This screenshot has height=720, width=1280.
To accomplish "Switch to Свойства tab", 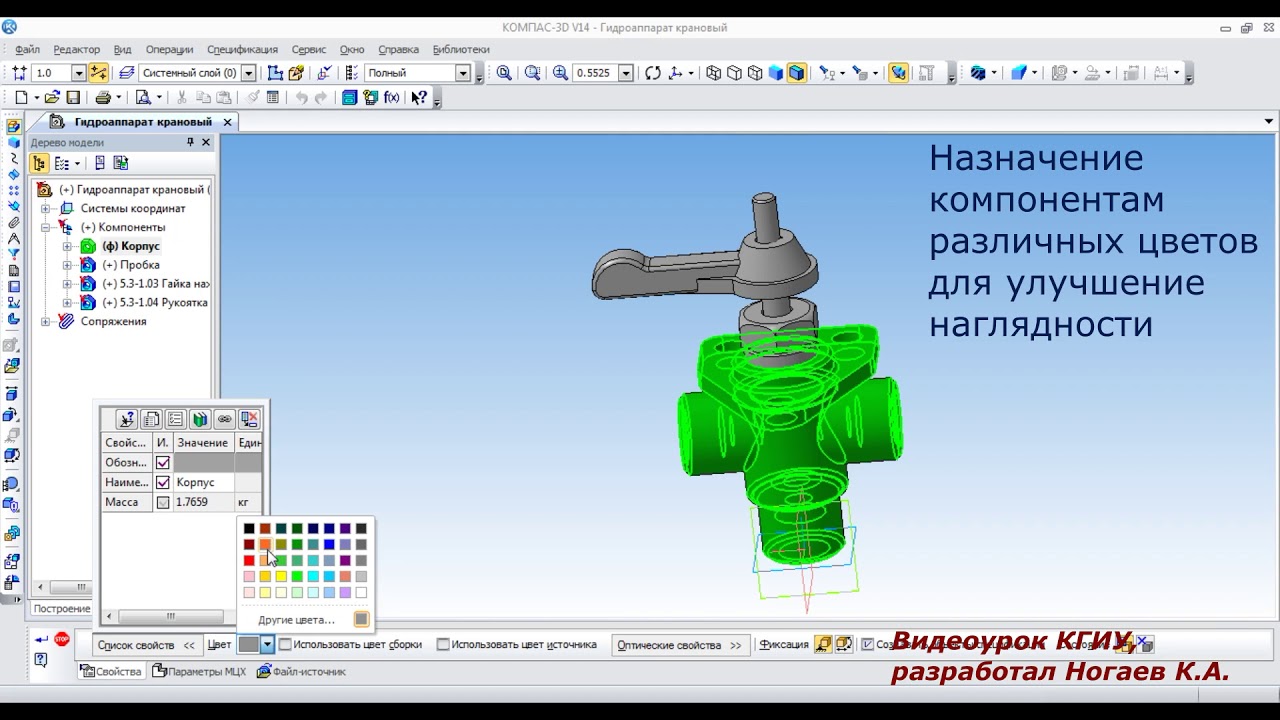I will pos(112,672).
